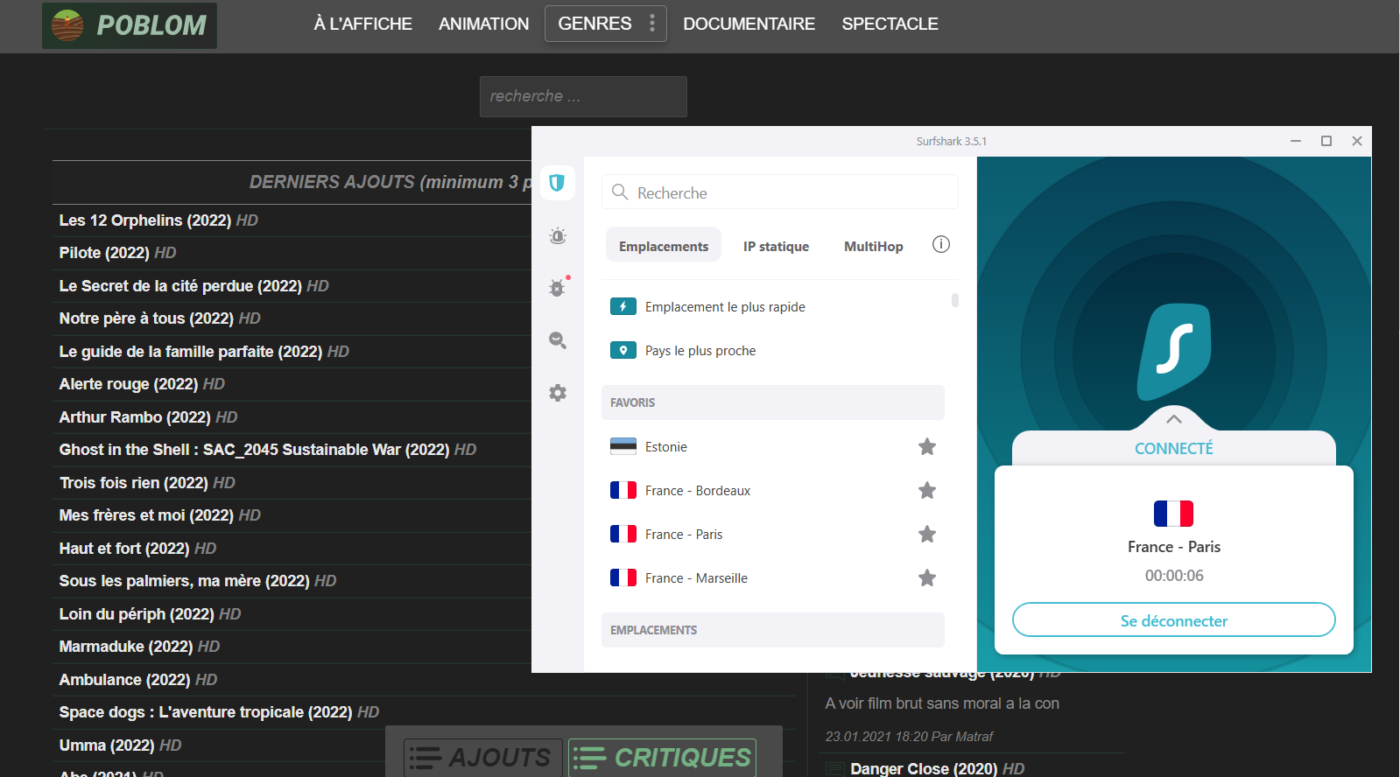Open the Surfshark search magnifier sidebar icon
Image resolution: width=1400 pixels, height=777 pixels.
[x=557, y=341]
